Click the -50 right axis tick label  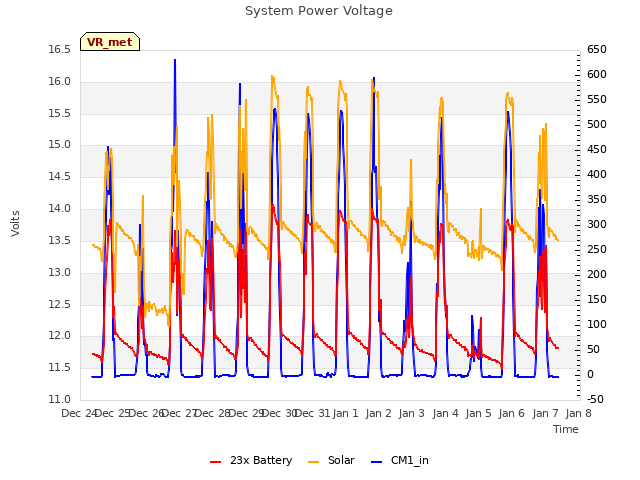tap(595, 399)
